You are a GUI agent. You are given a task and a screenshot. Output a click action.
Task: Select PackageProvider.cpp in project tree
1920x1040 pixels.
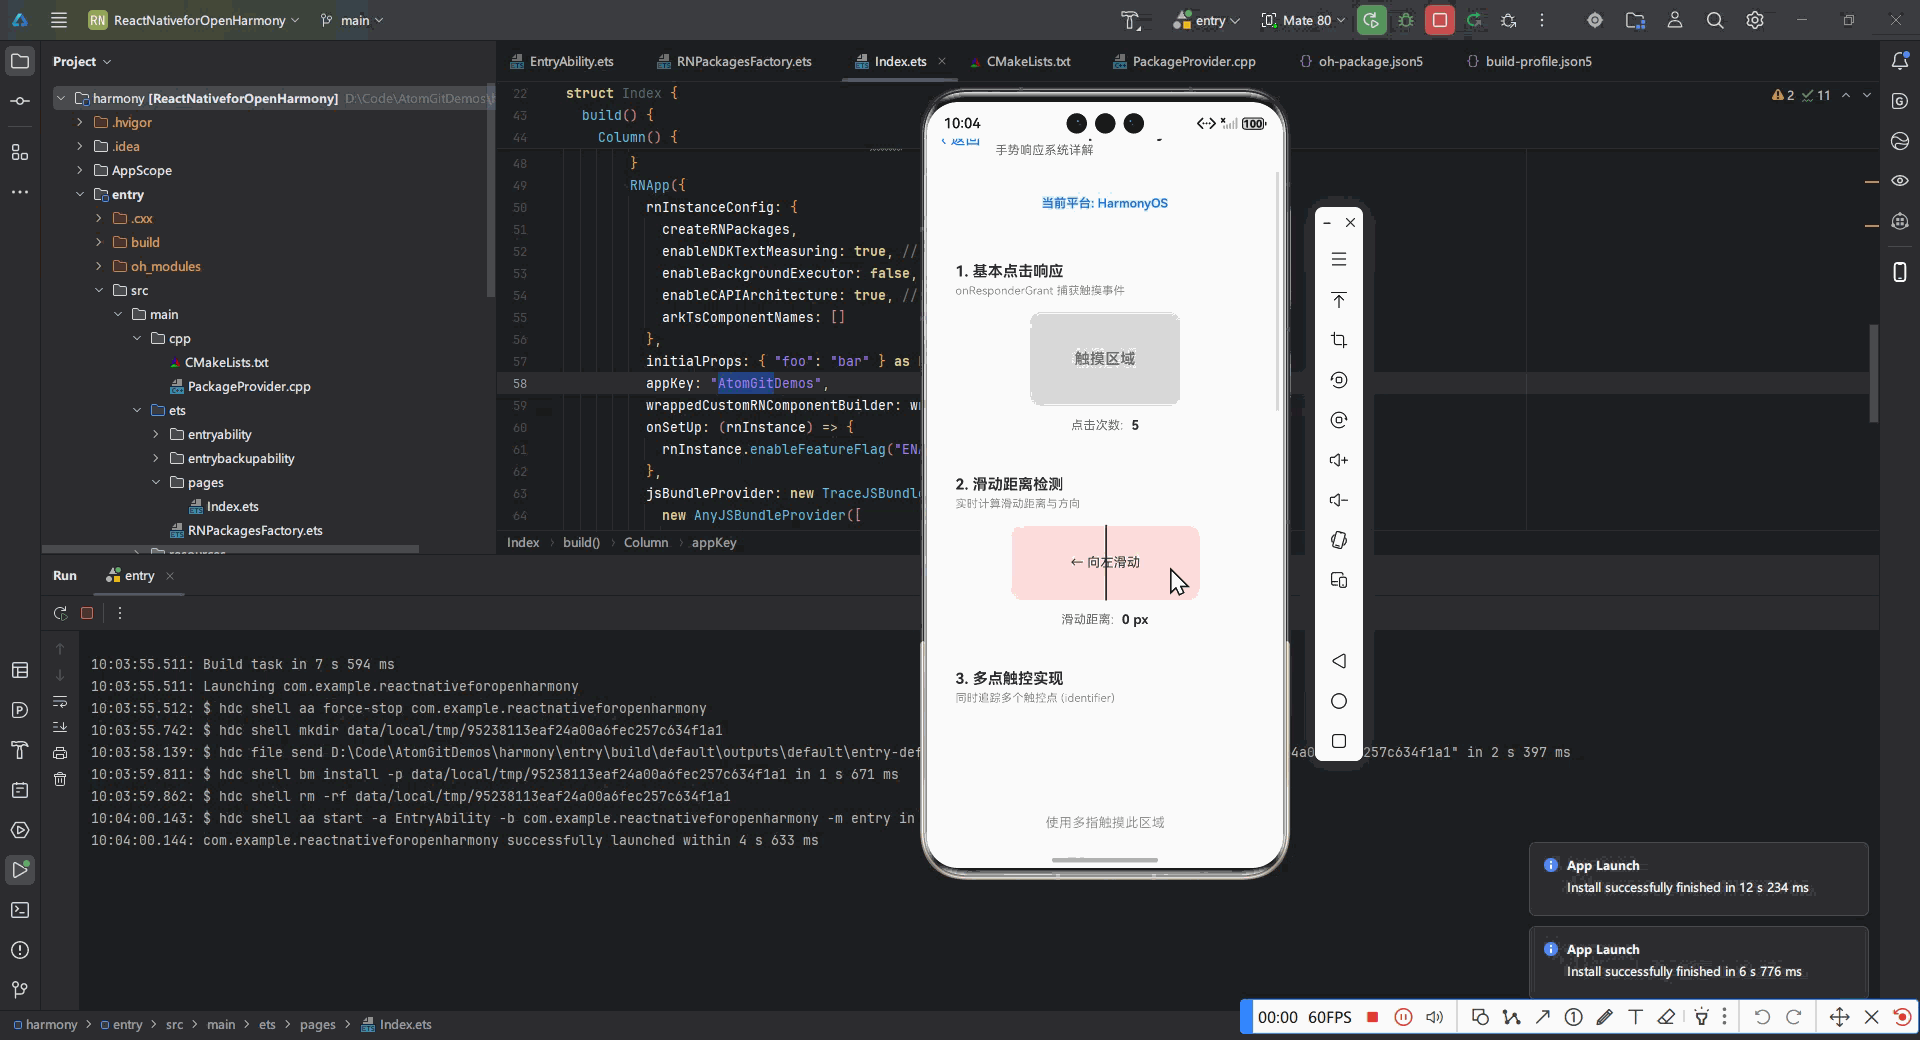click(x=240, y=386)
